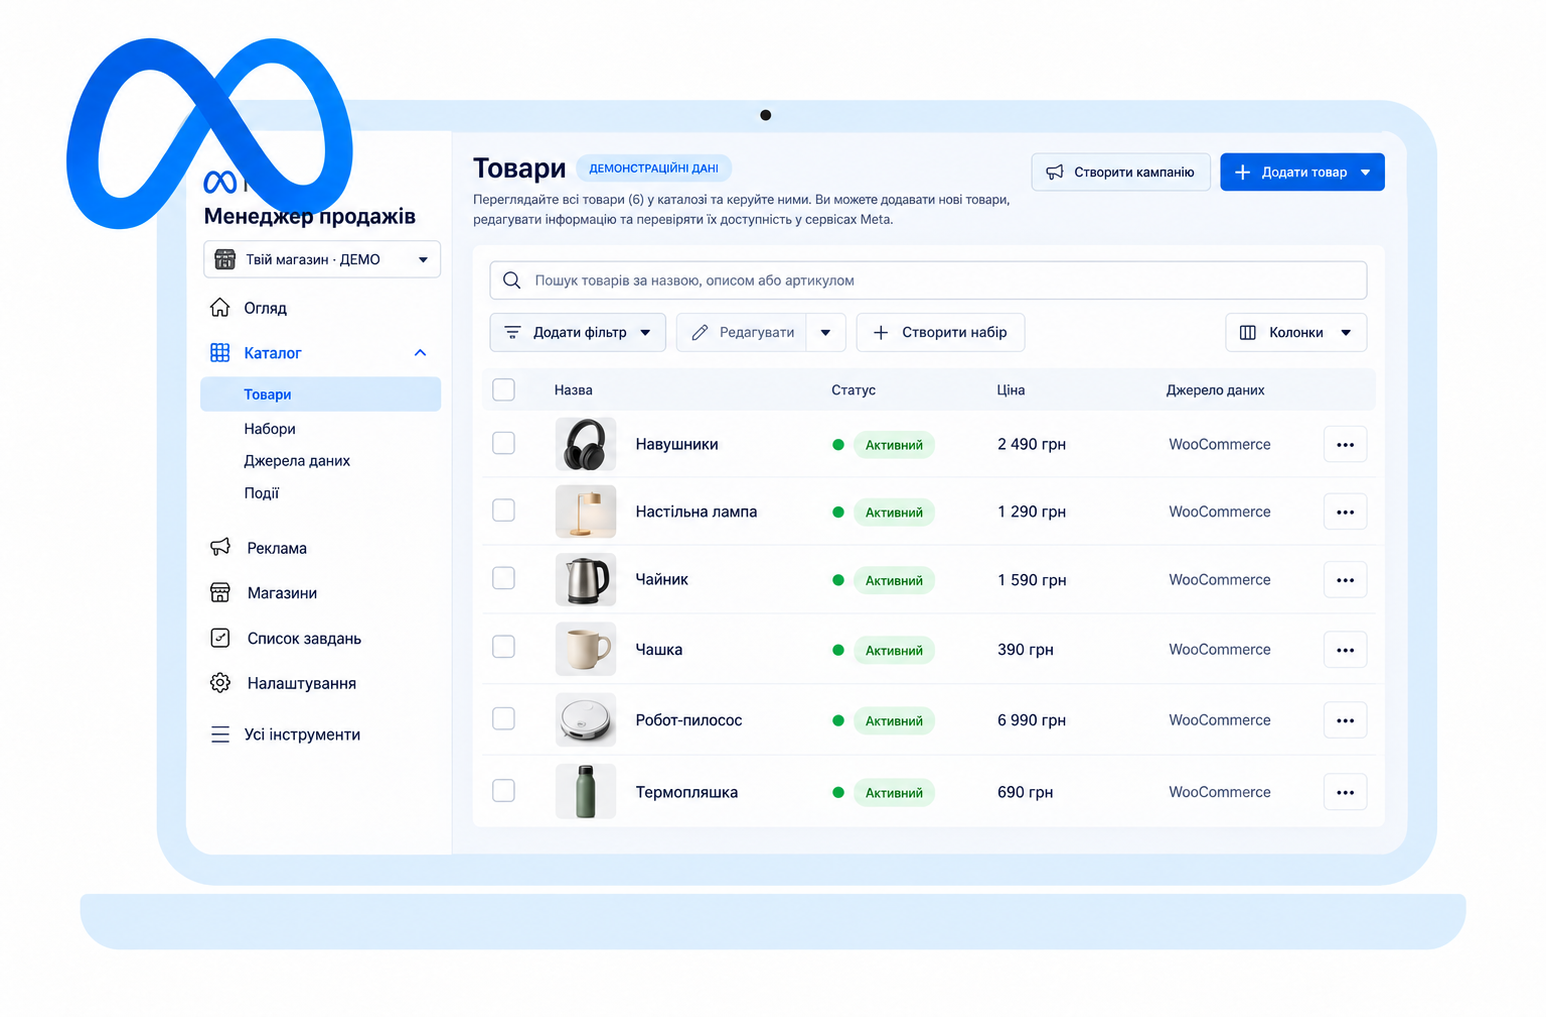Viewport: 1546px width, 1017px height.
Task: Open the arrow on Додати товар button
Action: (1366, 172)
